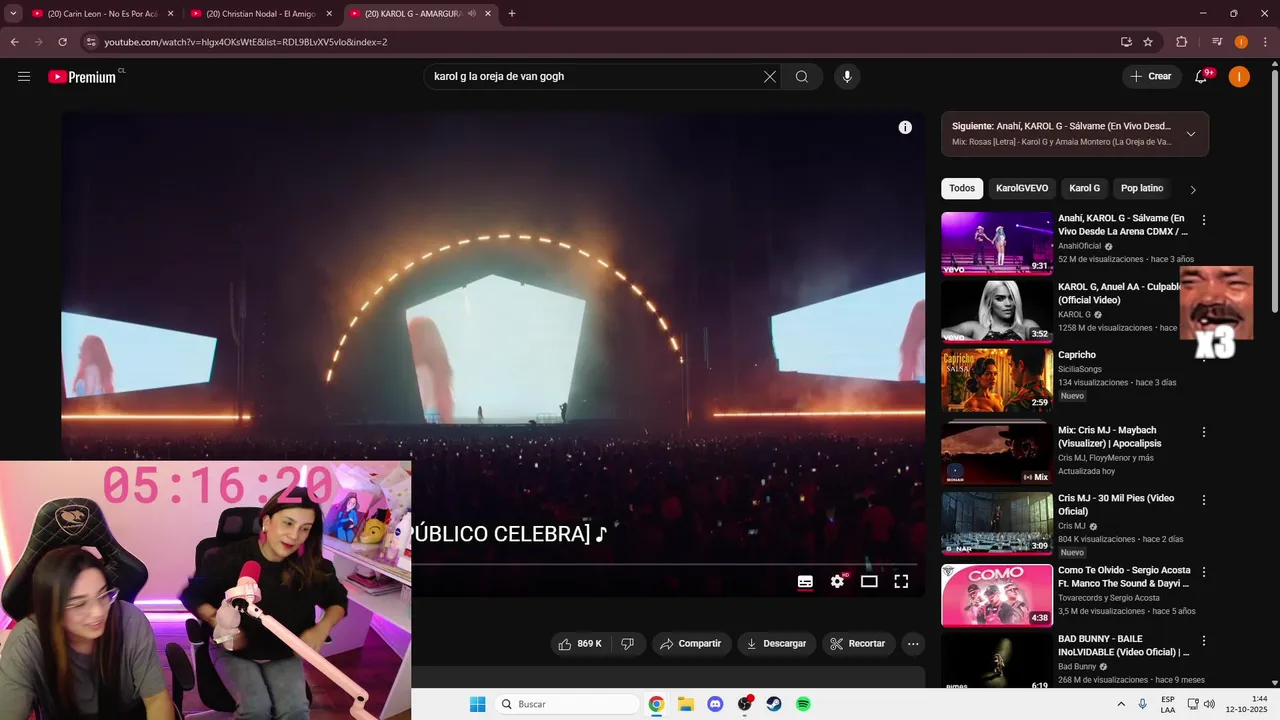1280x720 pixels.
Task: Close the Christian Nodal tab
Action: click(x=329, y=14)
